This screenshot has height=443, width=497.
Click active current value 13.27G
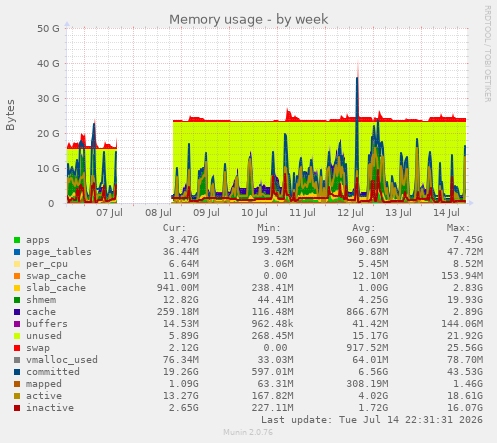click(181, 396)
